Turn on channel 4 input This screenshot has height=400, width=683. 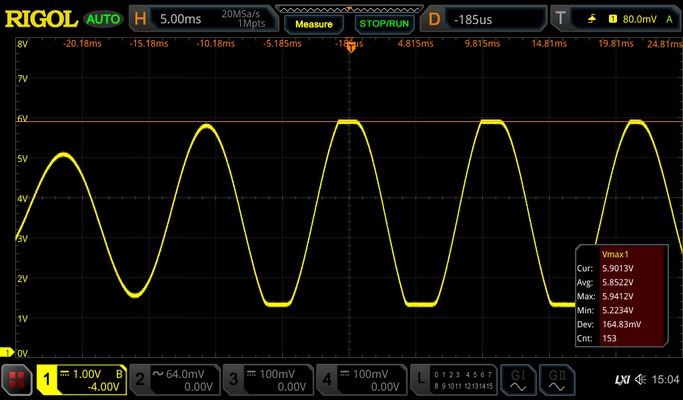click(x=362, y=380)
